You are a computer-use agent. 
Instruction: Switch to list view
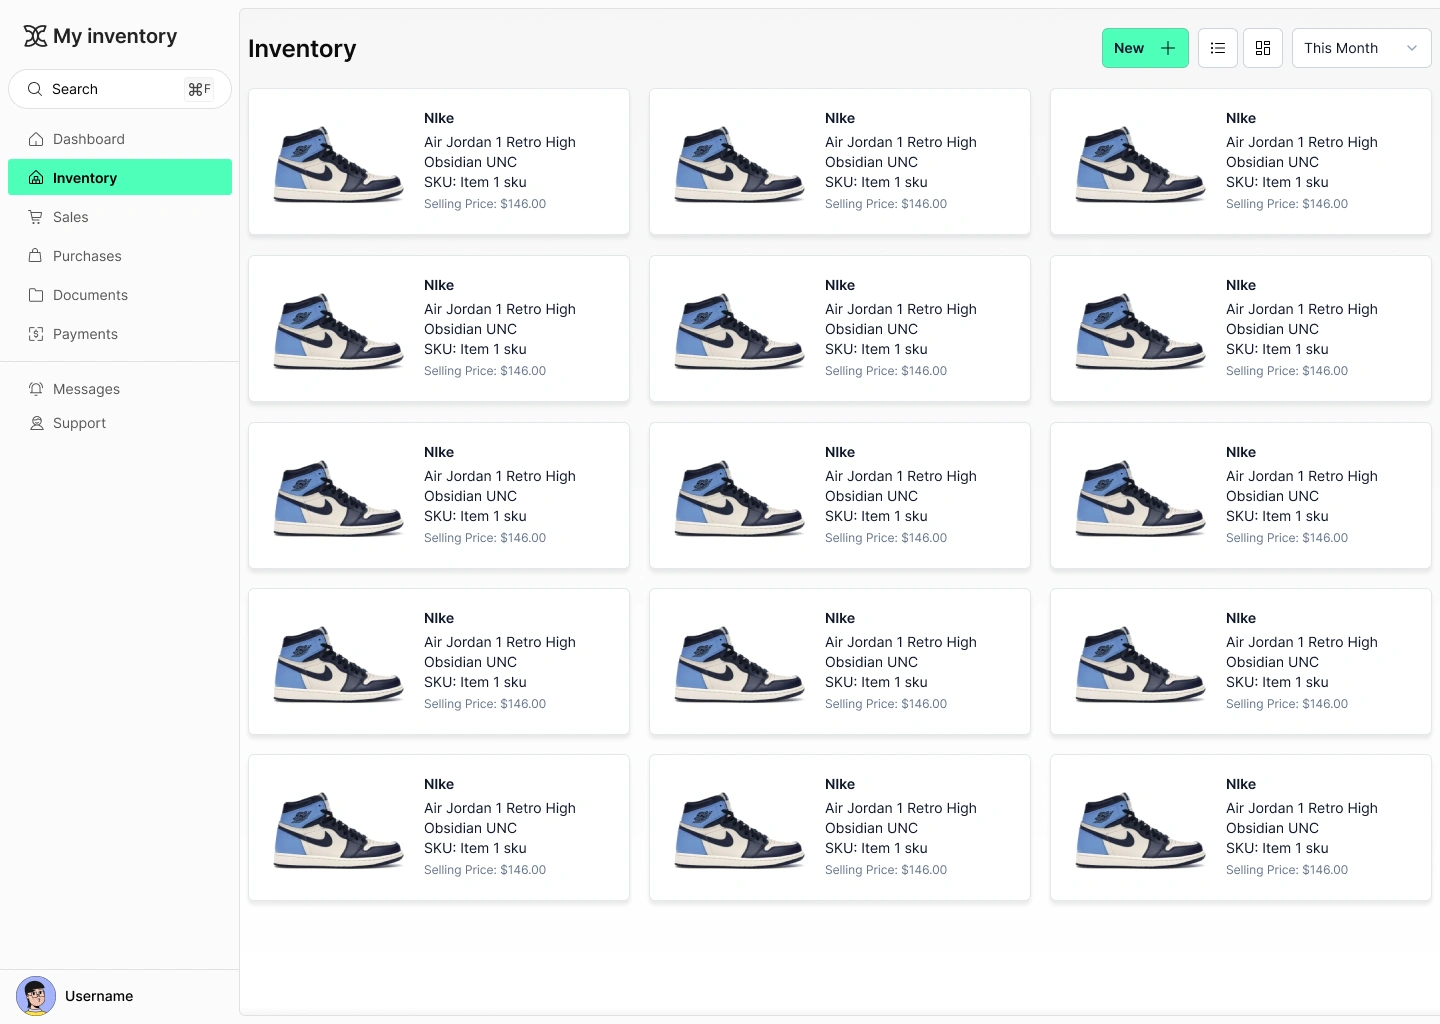click(1218, 48)
